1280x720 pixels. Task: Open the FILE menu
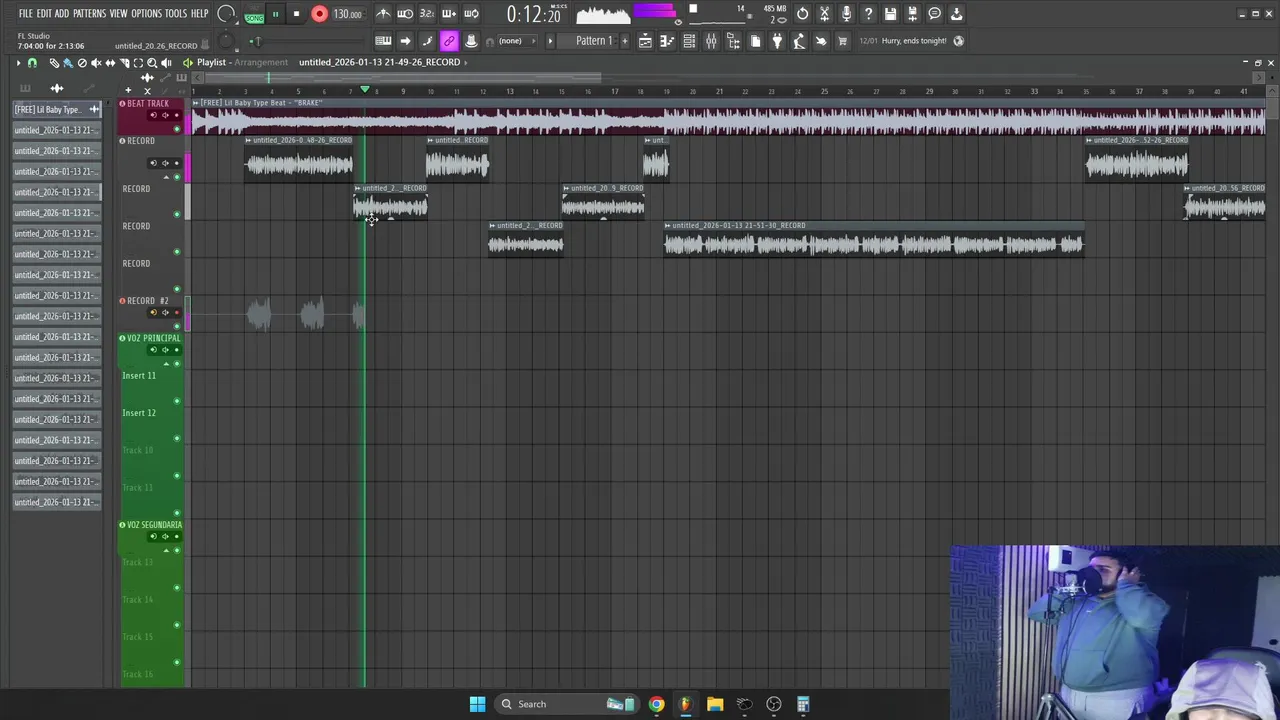25,14
